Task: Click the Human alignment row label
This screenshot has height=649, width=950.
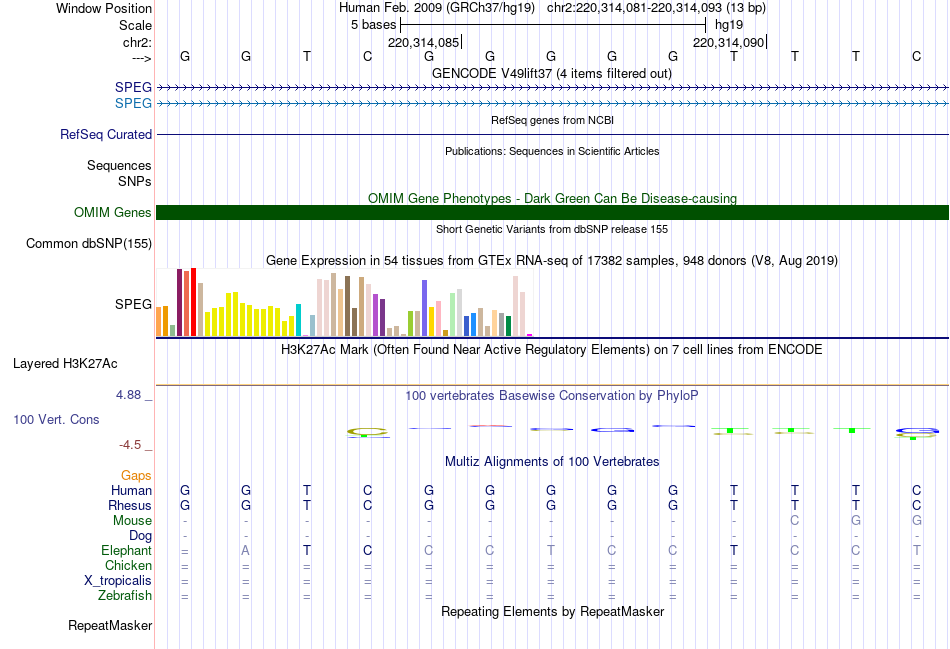Action: [131, 490]
